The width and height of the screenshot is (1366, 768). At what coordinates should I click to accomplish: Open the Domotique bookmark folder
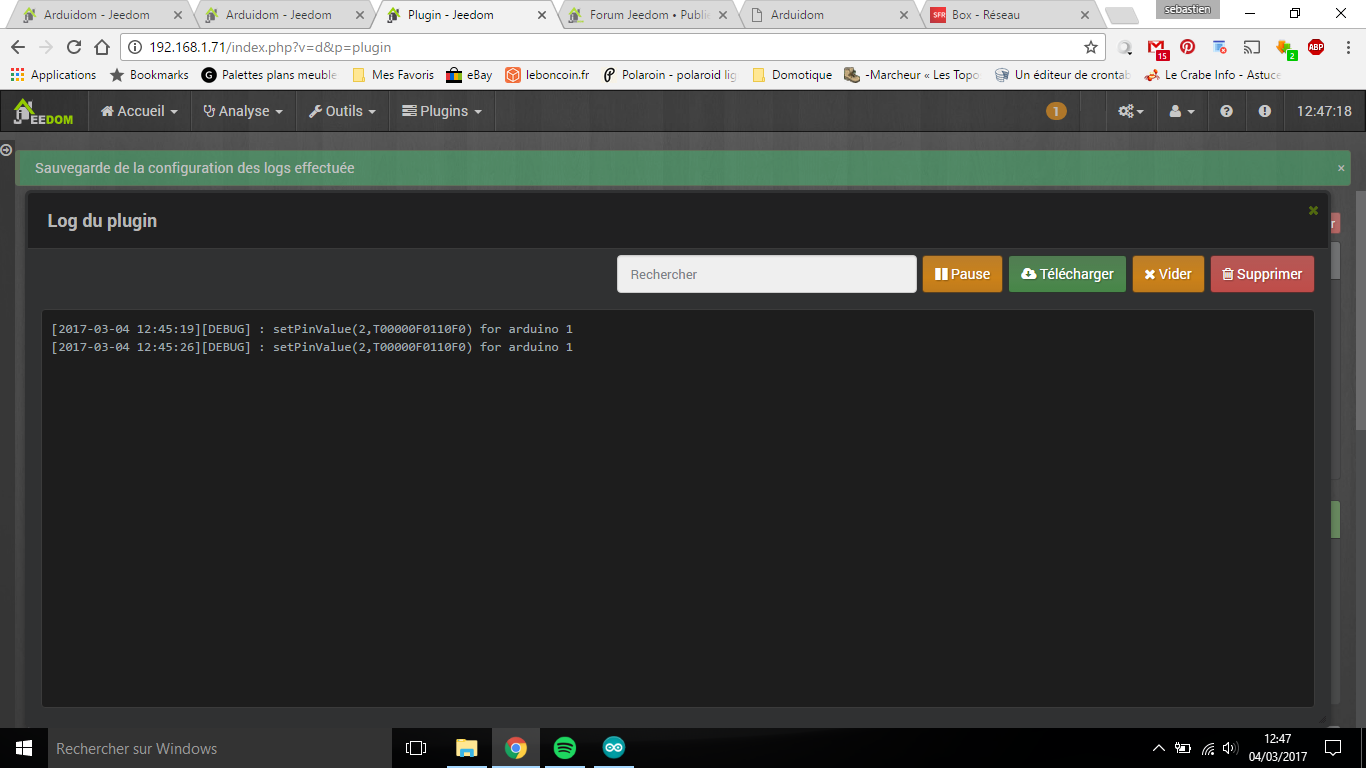click(x=792, y=75)
